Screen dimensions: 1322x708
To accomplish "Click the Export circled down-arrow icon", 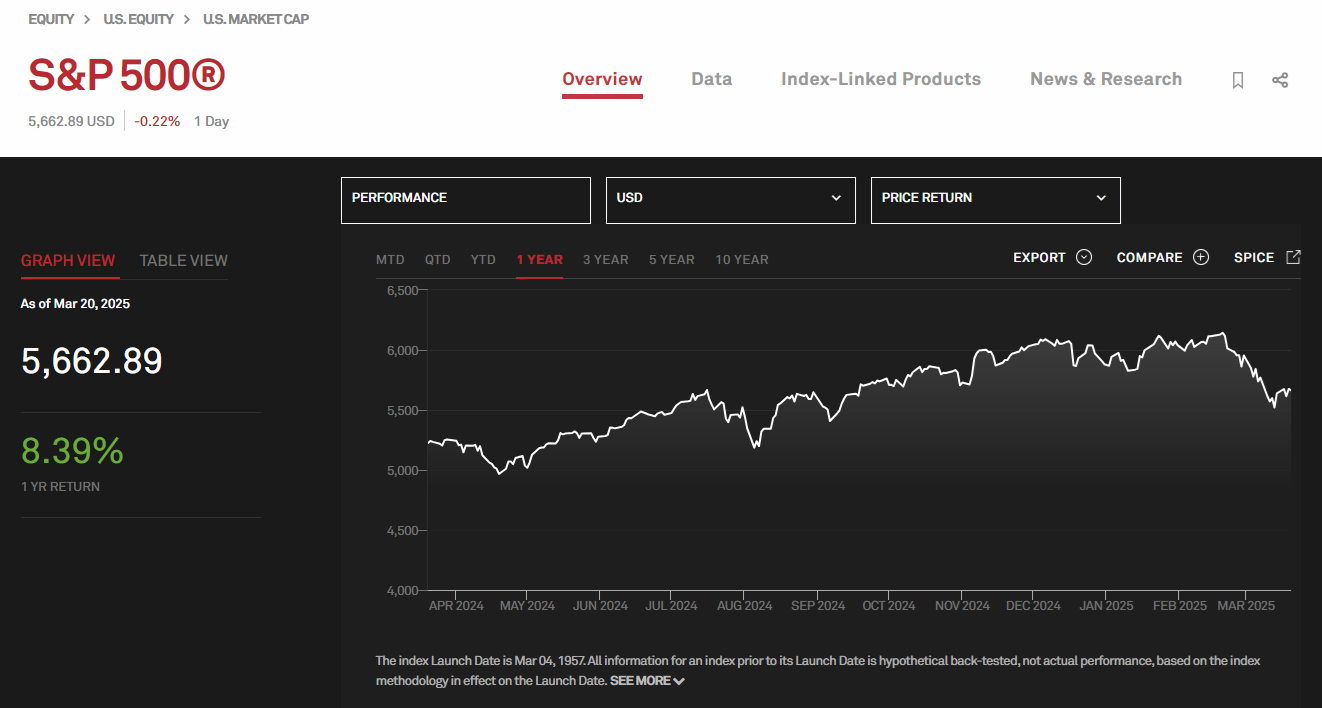I will tap(1084, 257).
